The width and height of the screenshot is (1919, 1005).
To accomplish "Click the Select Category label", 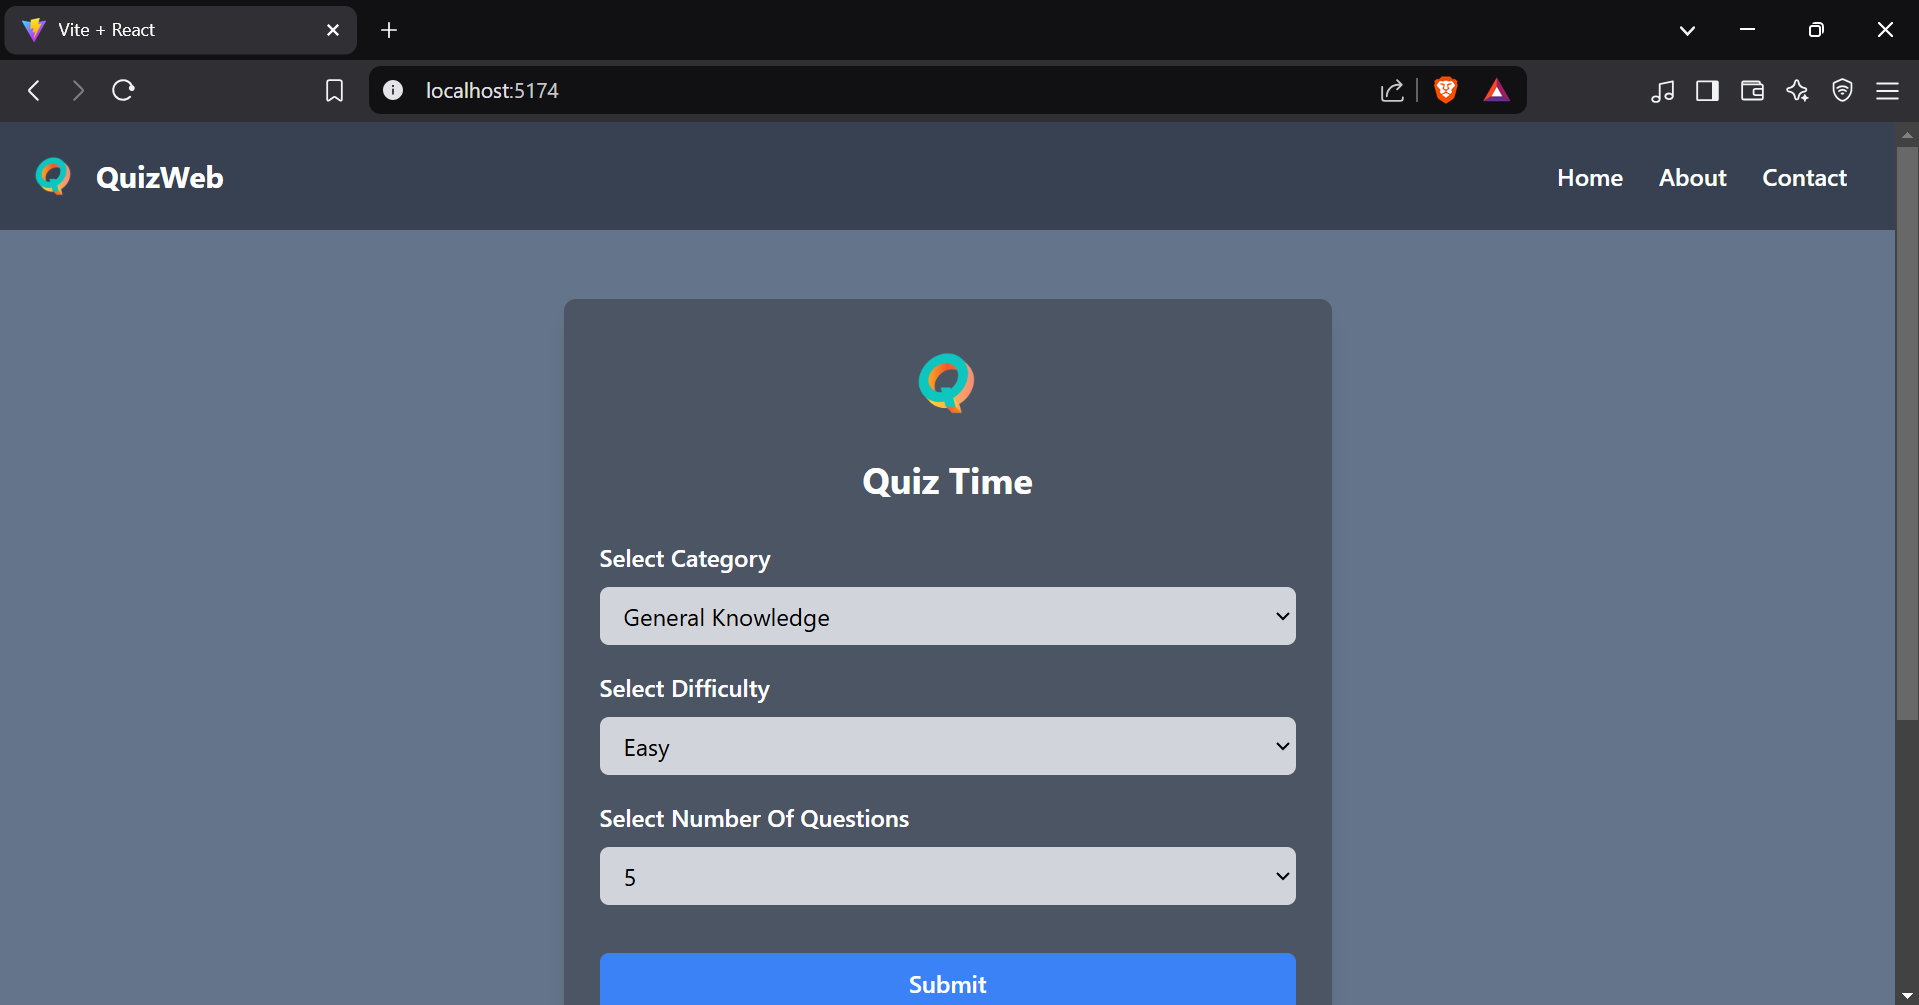I will tap(685, 559).
